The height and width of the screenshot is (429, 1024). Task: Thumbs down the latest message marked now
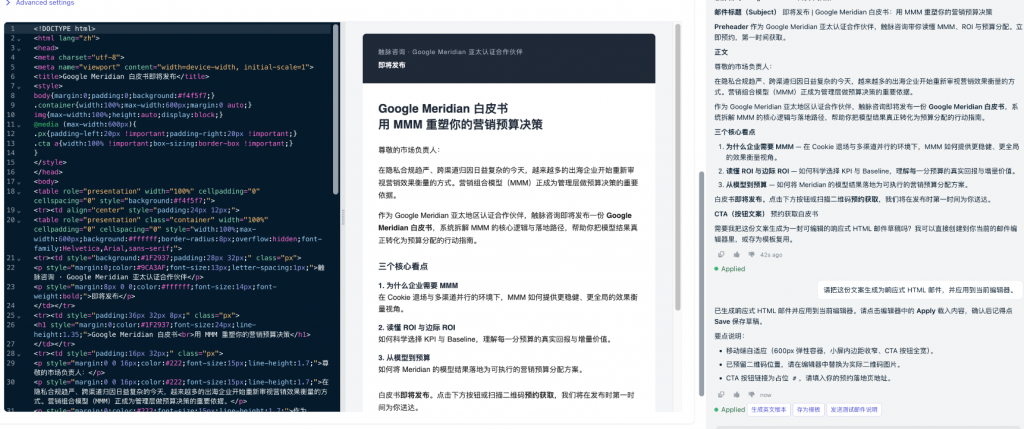tap(752, 395)
